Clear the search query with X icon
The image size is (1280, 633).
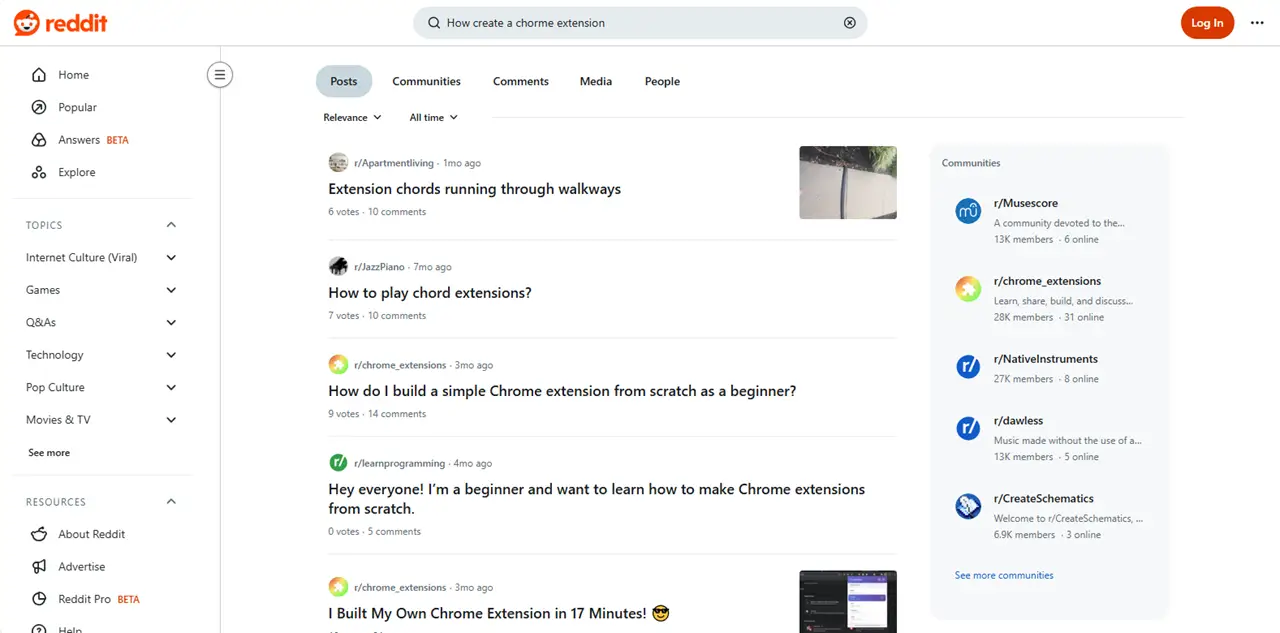coord(850,23)
